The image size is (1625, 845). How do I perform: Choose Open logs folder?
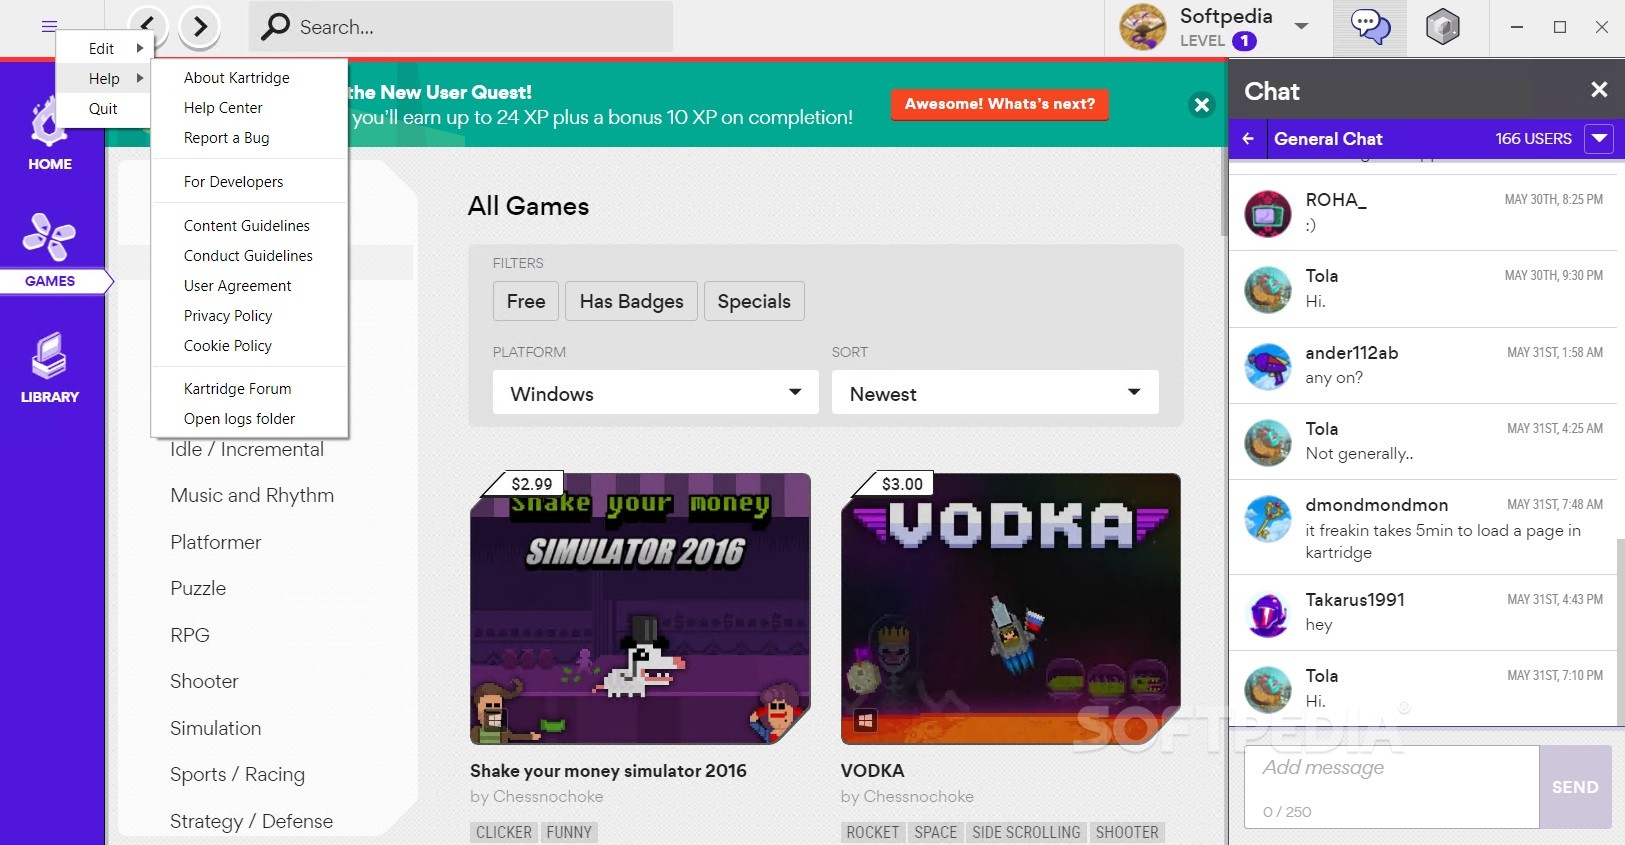pyautogui.click(x=249, y=418)
